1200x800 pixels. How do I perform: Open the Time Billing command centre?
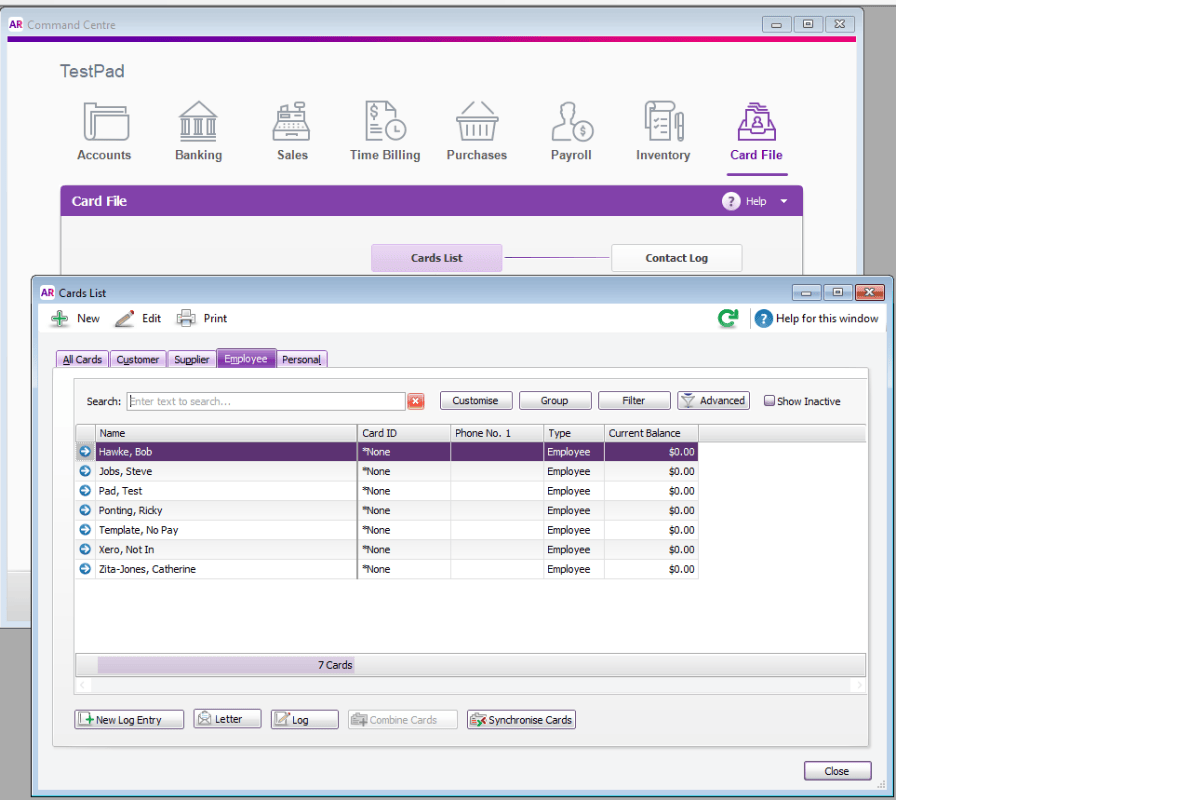(384, 130)
